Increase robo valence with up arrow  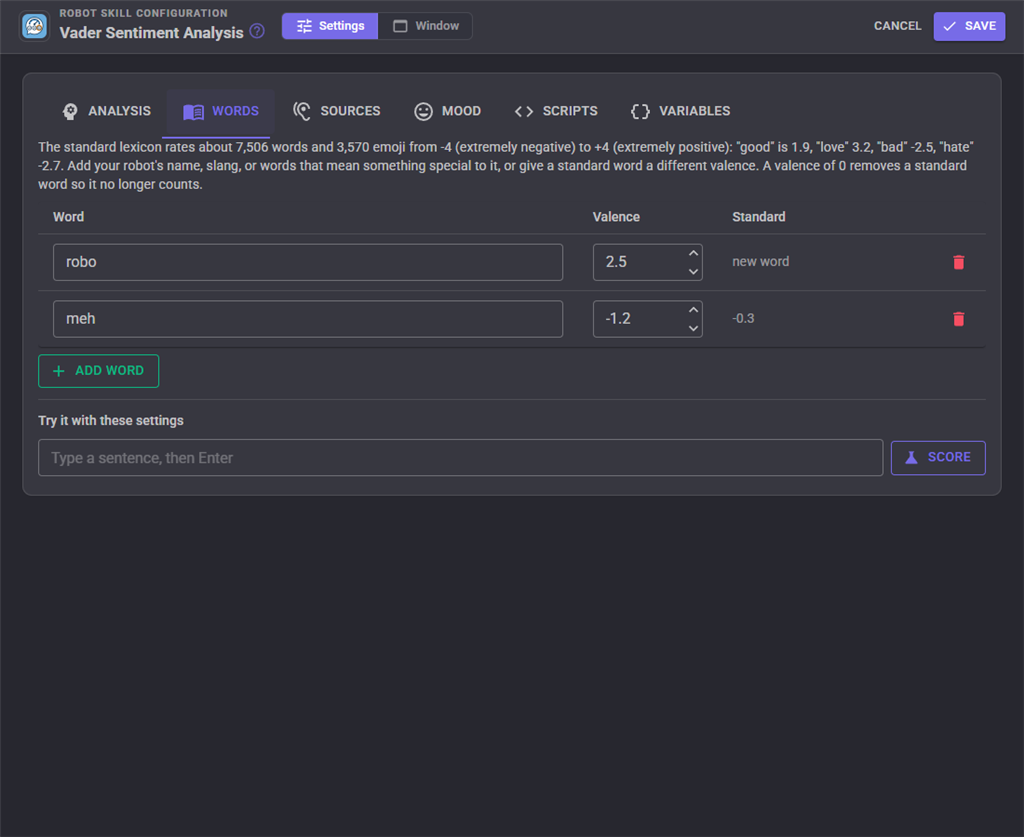click(x=693, y=253)
